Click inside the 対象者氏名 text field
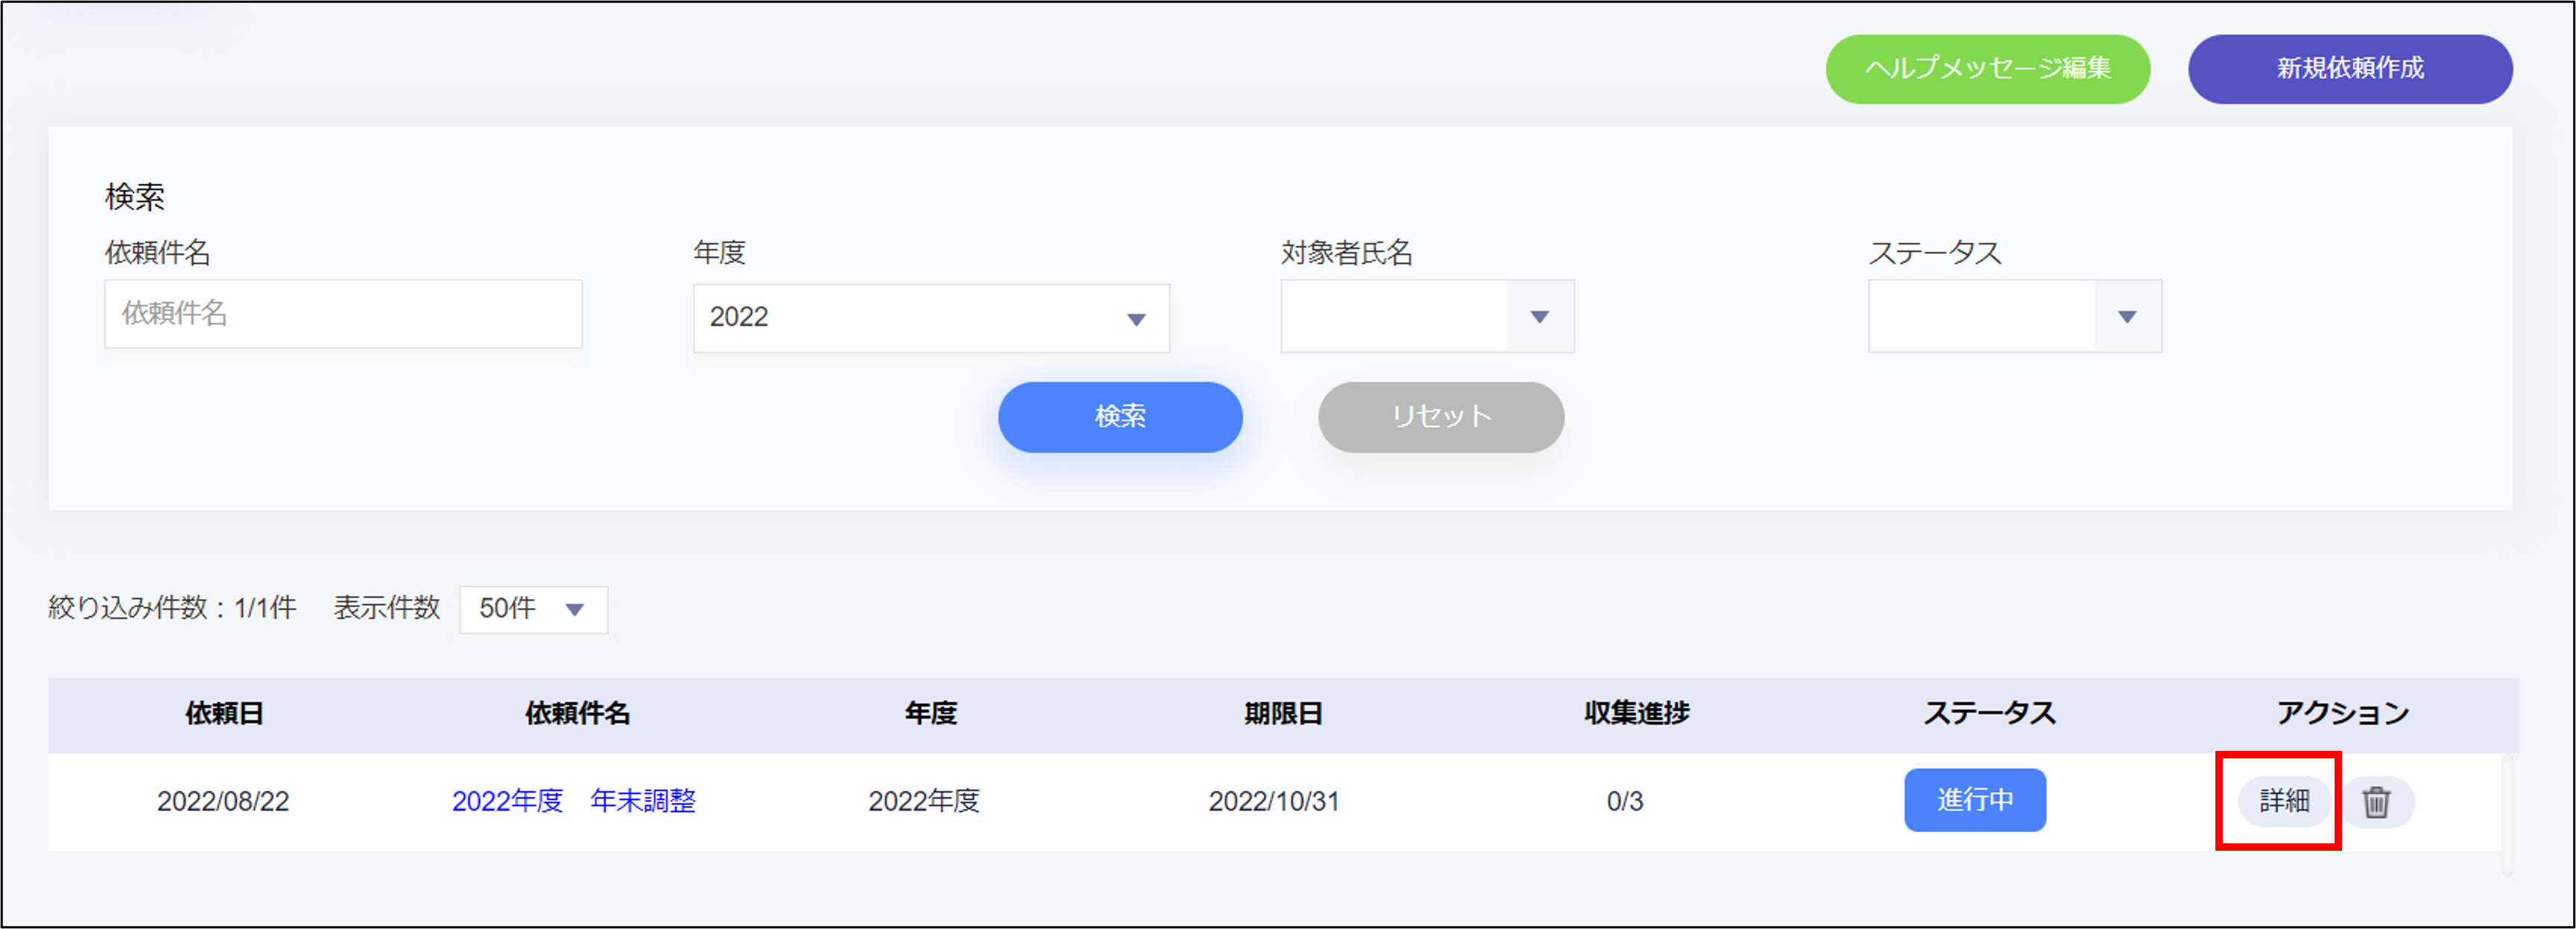The image size is (2576, 929). click(x=1394, y=317)
